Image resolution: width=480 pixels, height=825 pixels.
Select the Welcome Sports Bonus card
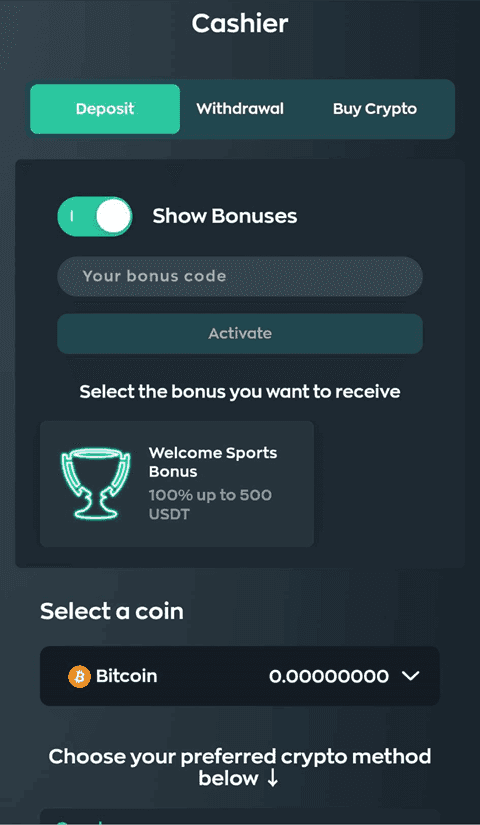[177, 484]
